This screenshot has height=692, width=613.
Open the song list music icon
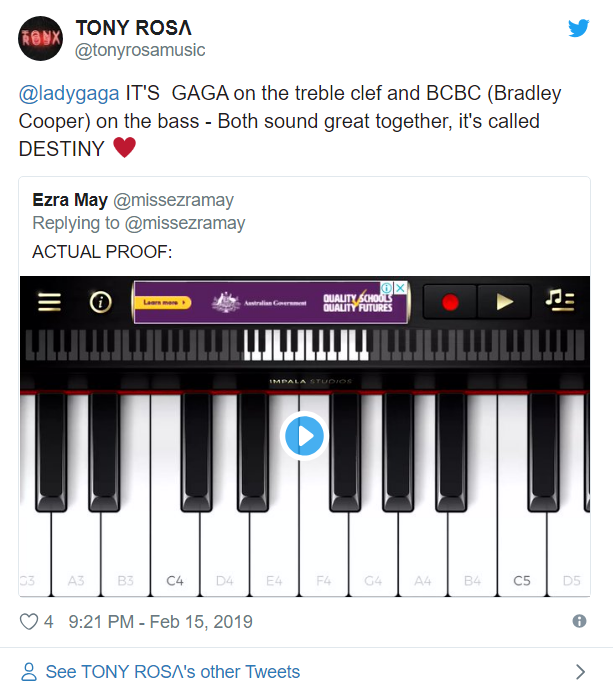pyautogui.click(x=560, y=301)
